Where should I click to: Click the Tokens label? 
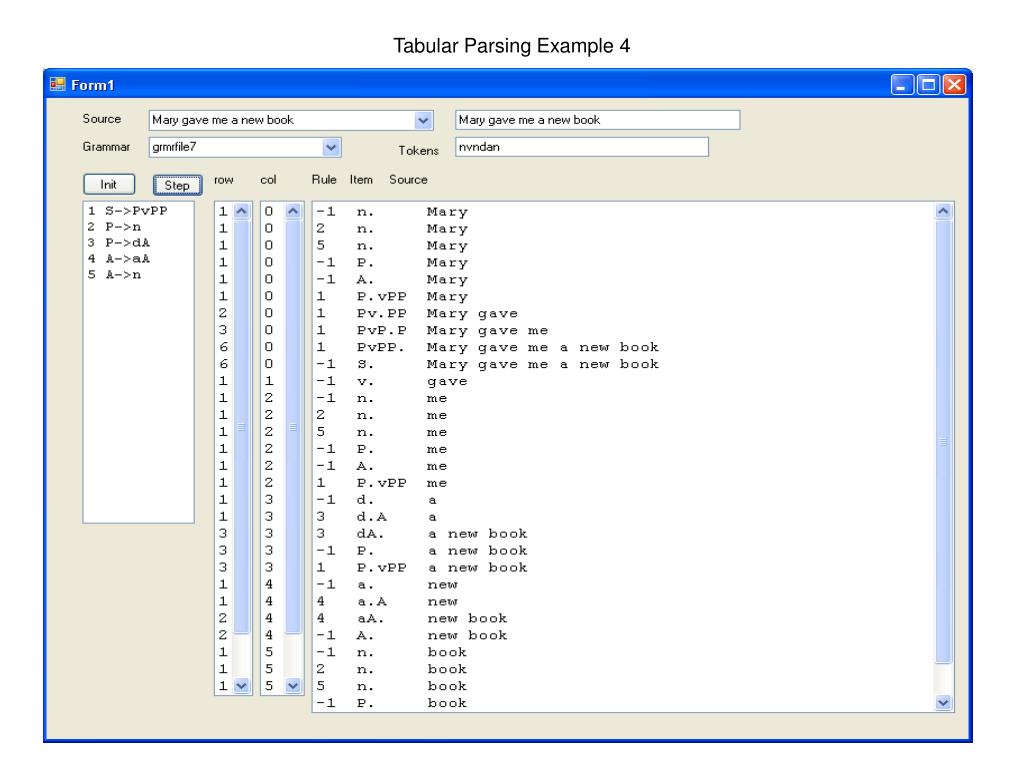pos(419,150)
